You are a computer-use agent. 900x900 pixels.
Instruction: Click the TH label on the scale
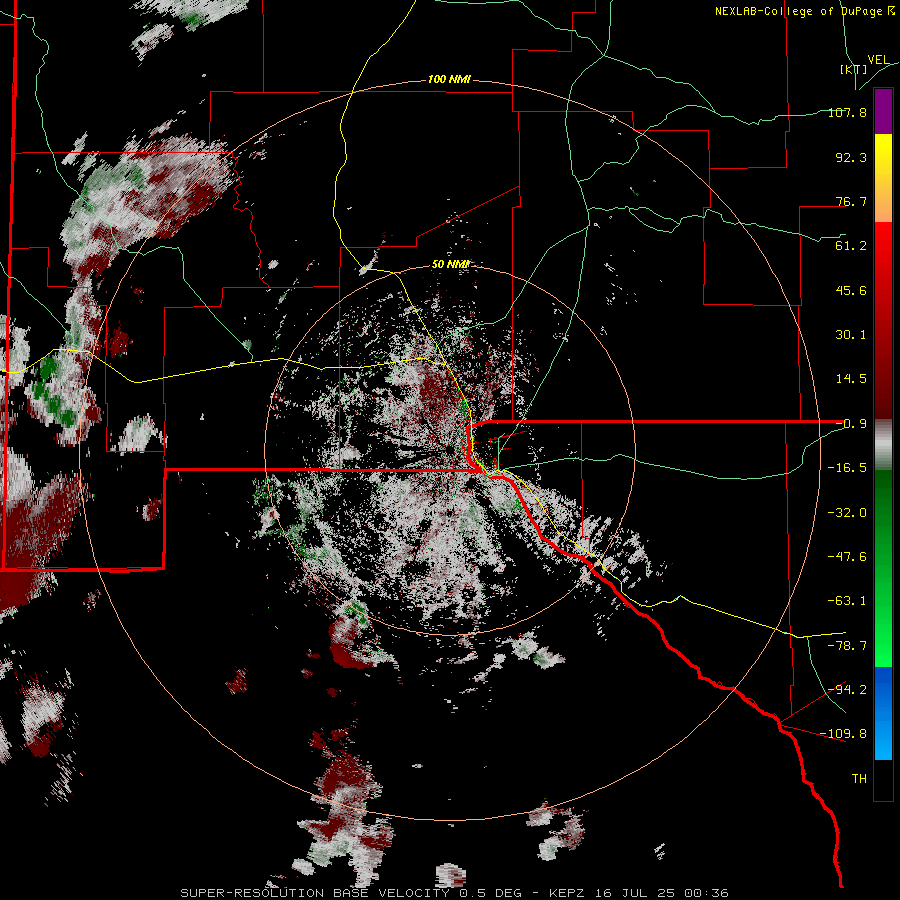coord(859,779)
